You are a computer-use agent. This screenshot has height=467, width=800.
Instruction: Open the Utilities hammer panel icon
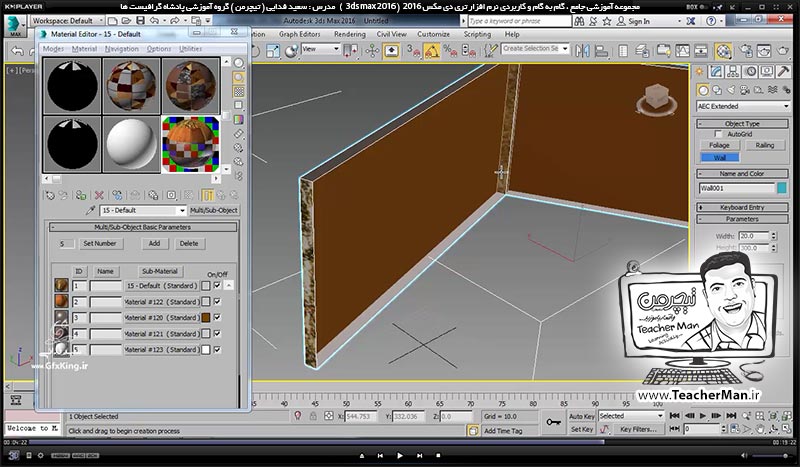pos(784,72)
